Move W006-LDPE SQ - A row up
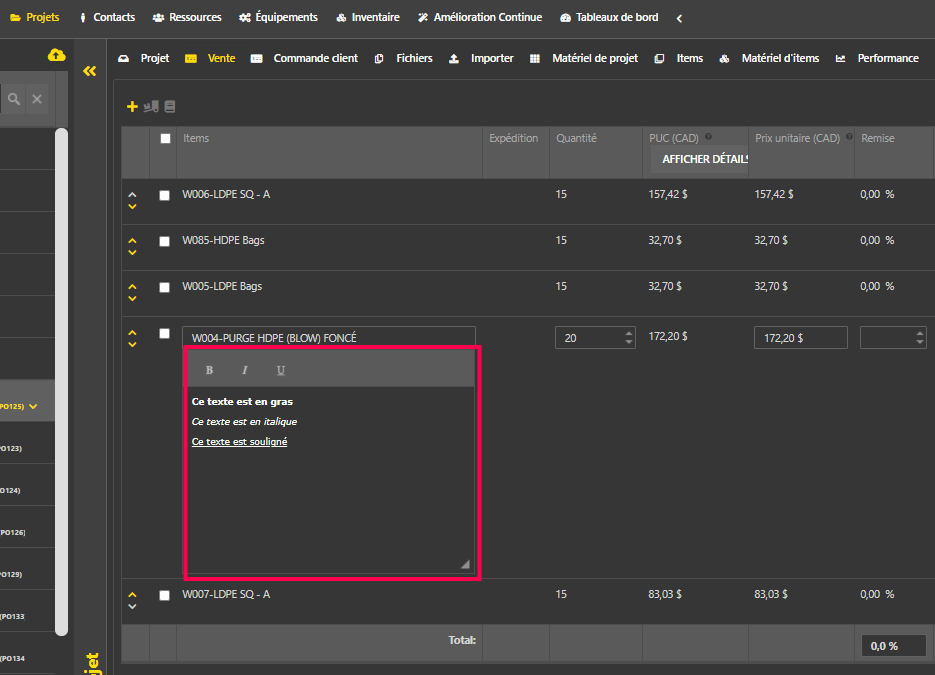 pos(132,194)
